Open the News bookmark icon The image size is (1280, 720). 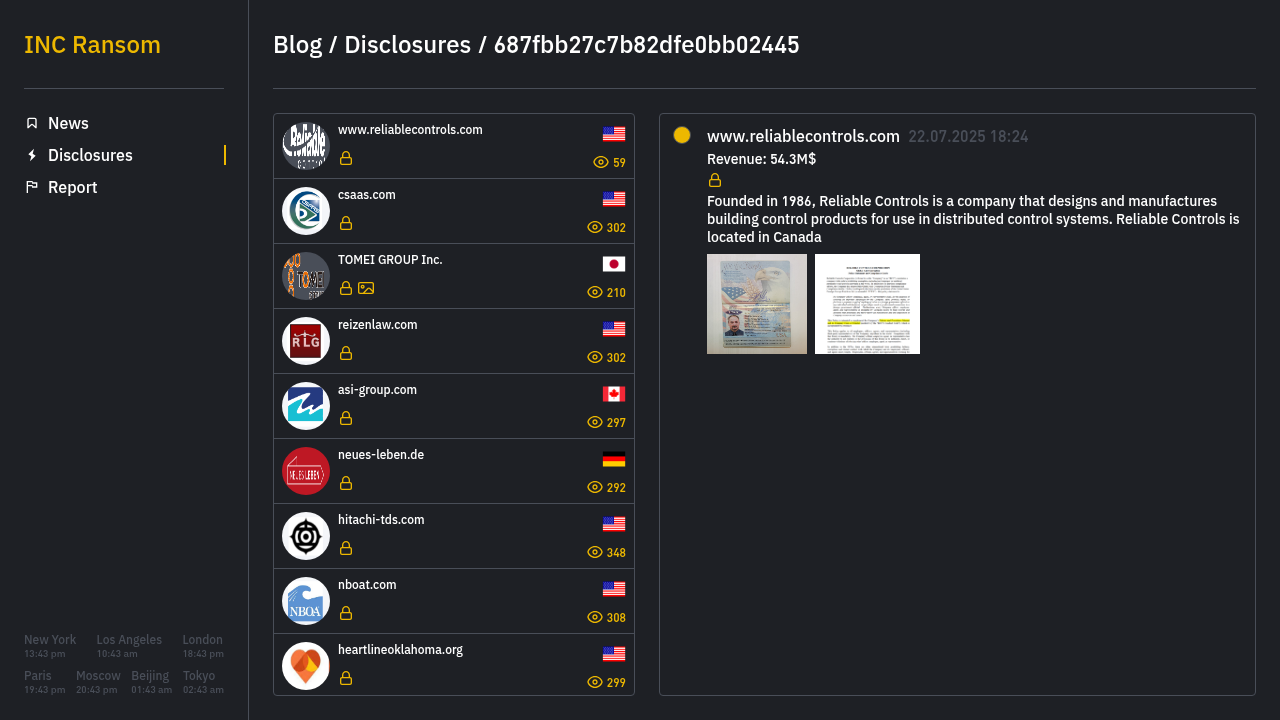[x=32, y=123]
